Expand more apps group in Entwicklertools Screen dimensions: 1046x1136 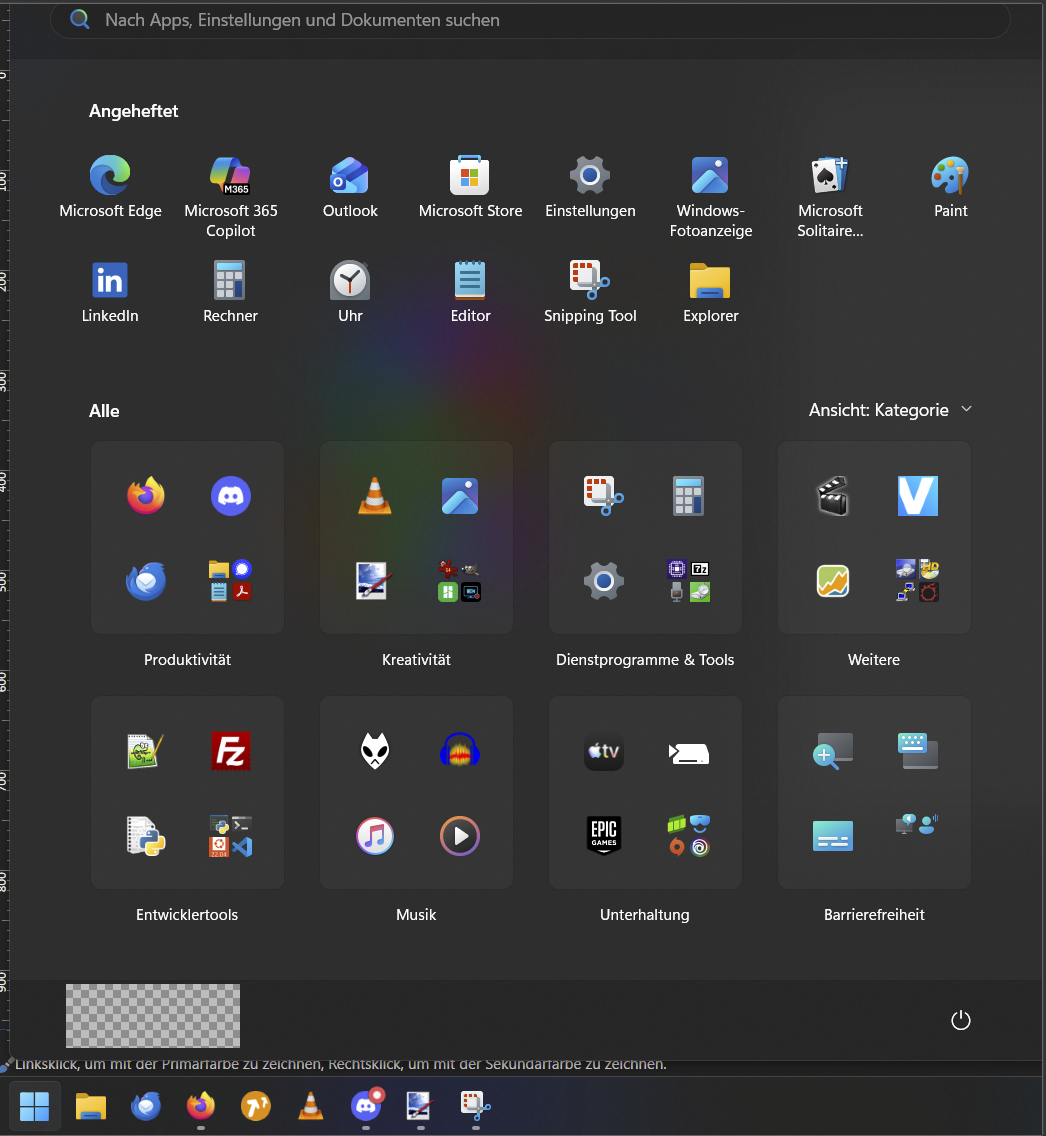click(230, 836)
